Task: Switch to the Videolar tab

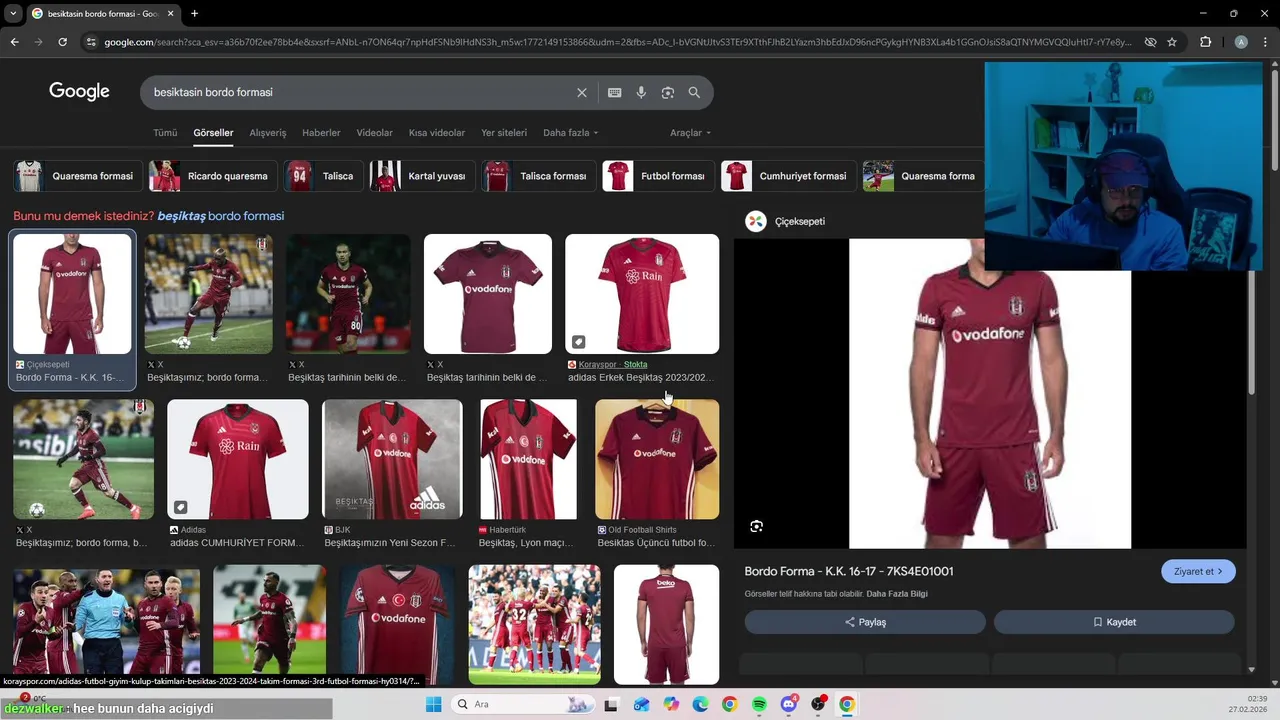Action: click(x=374, y=133)
